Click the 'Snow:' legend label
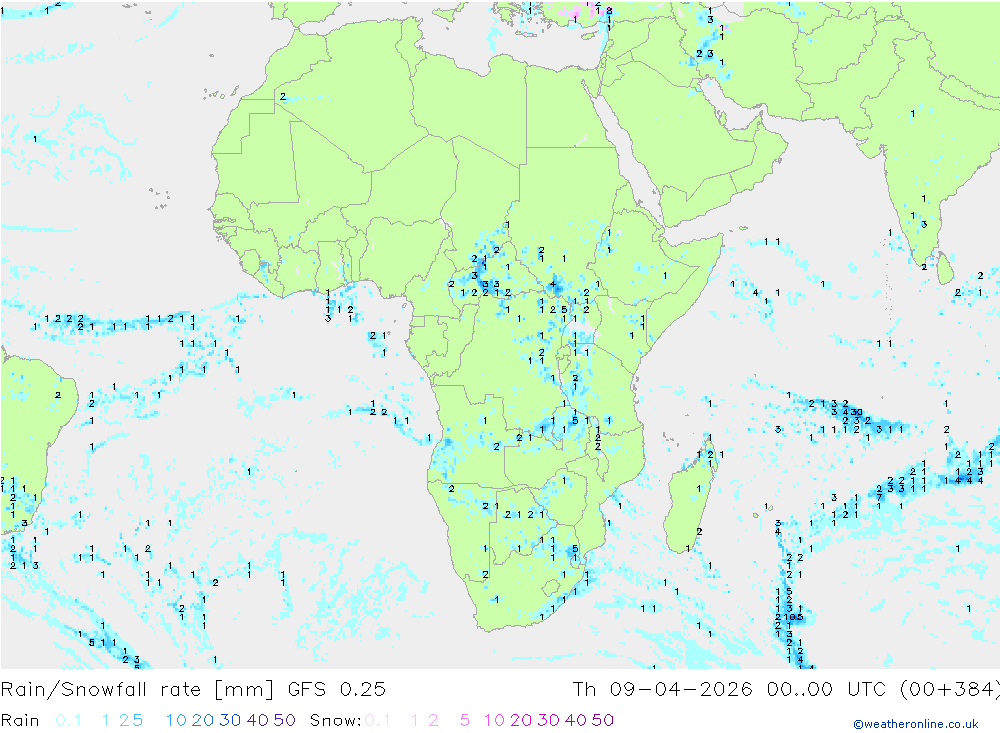Image resolution: width=1000 pixels, height=733 pixels. pyautogui.click(x=335, y=720)
